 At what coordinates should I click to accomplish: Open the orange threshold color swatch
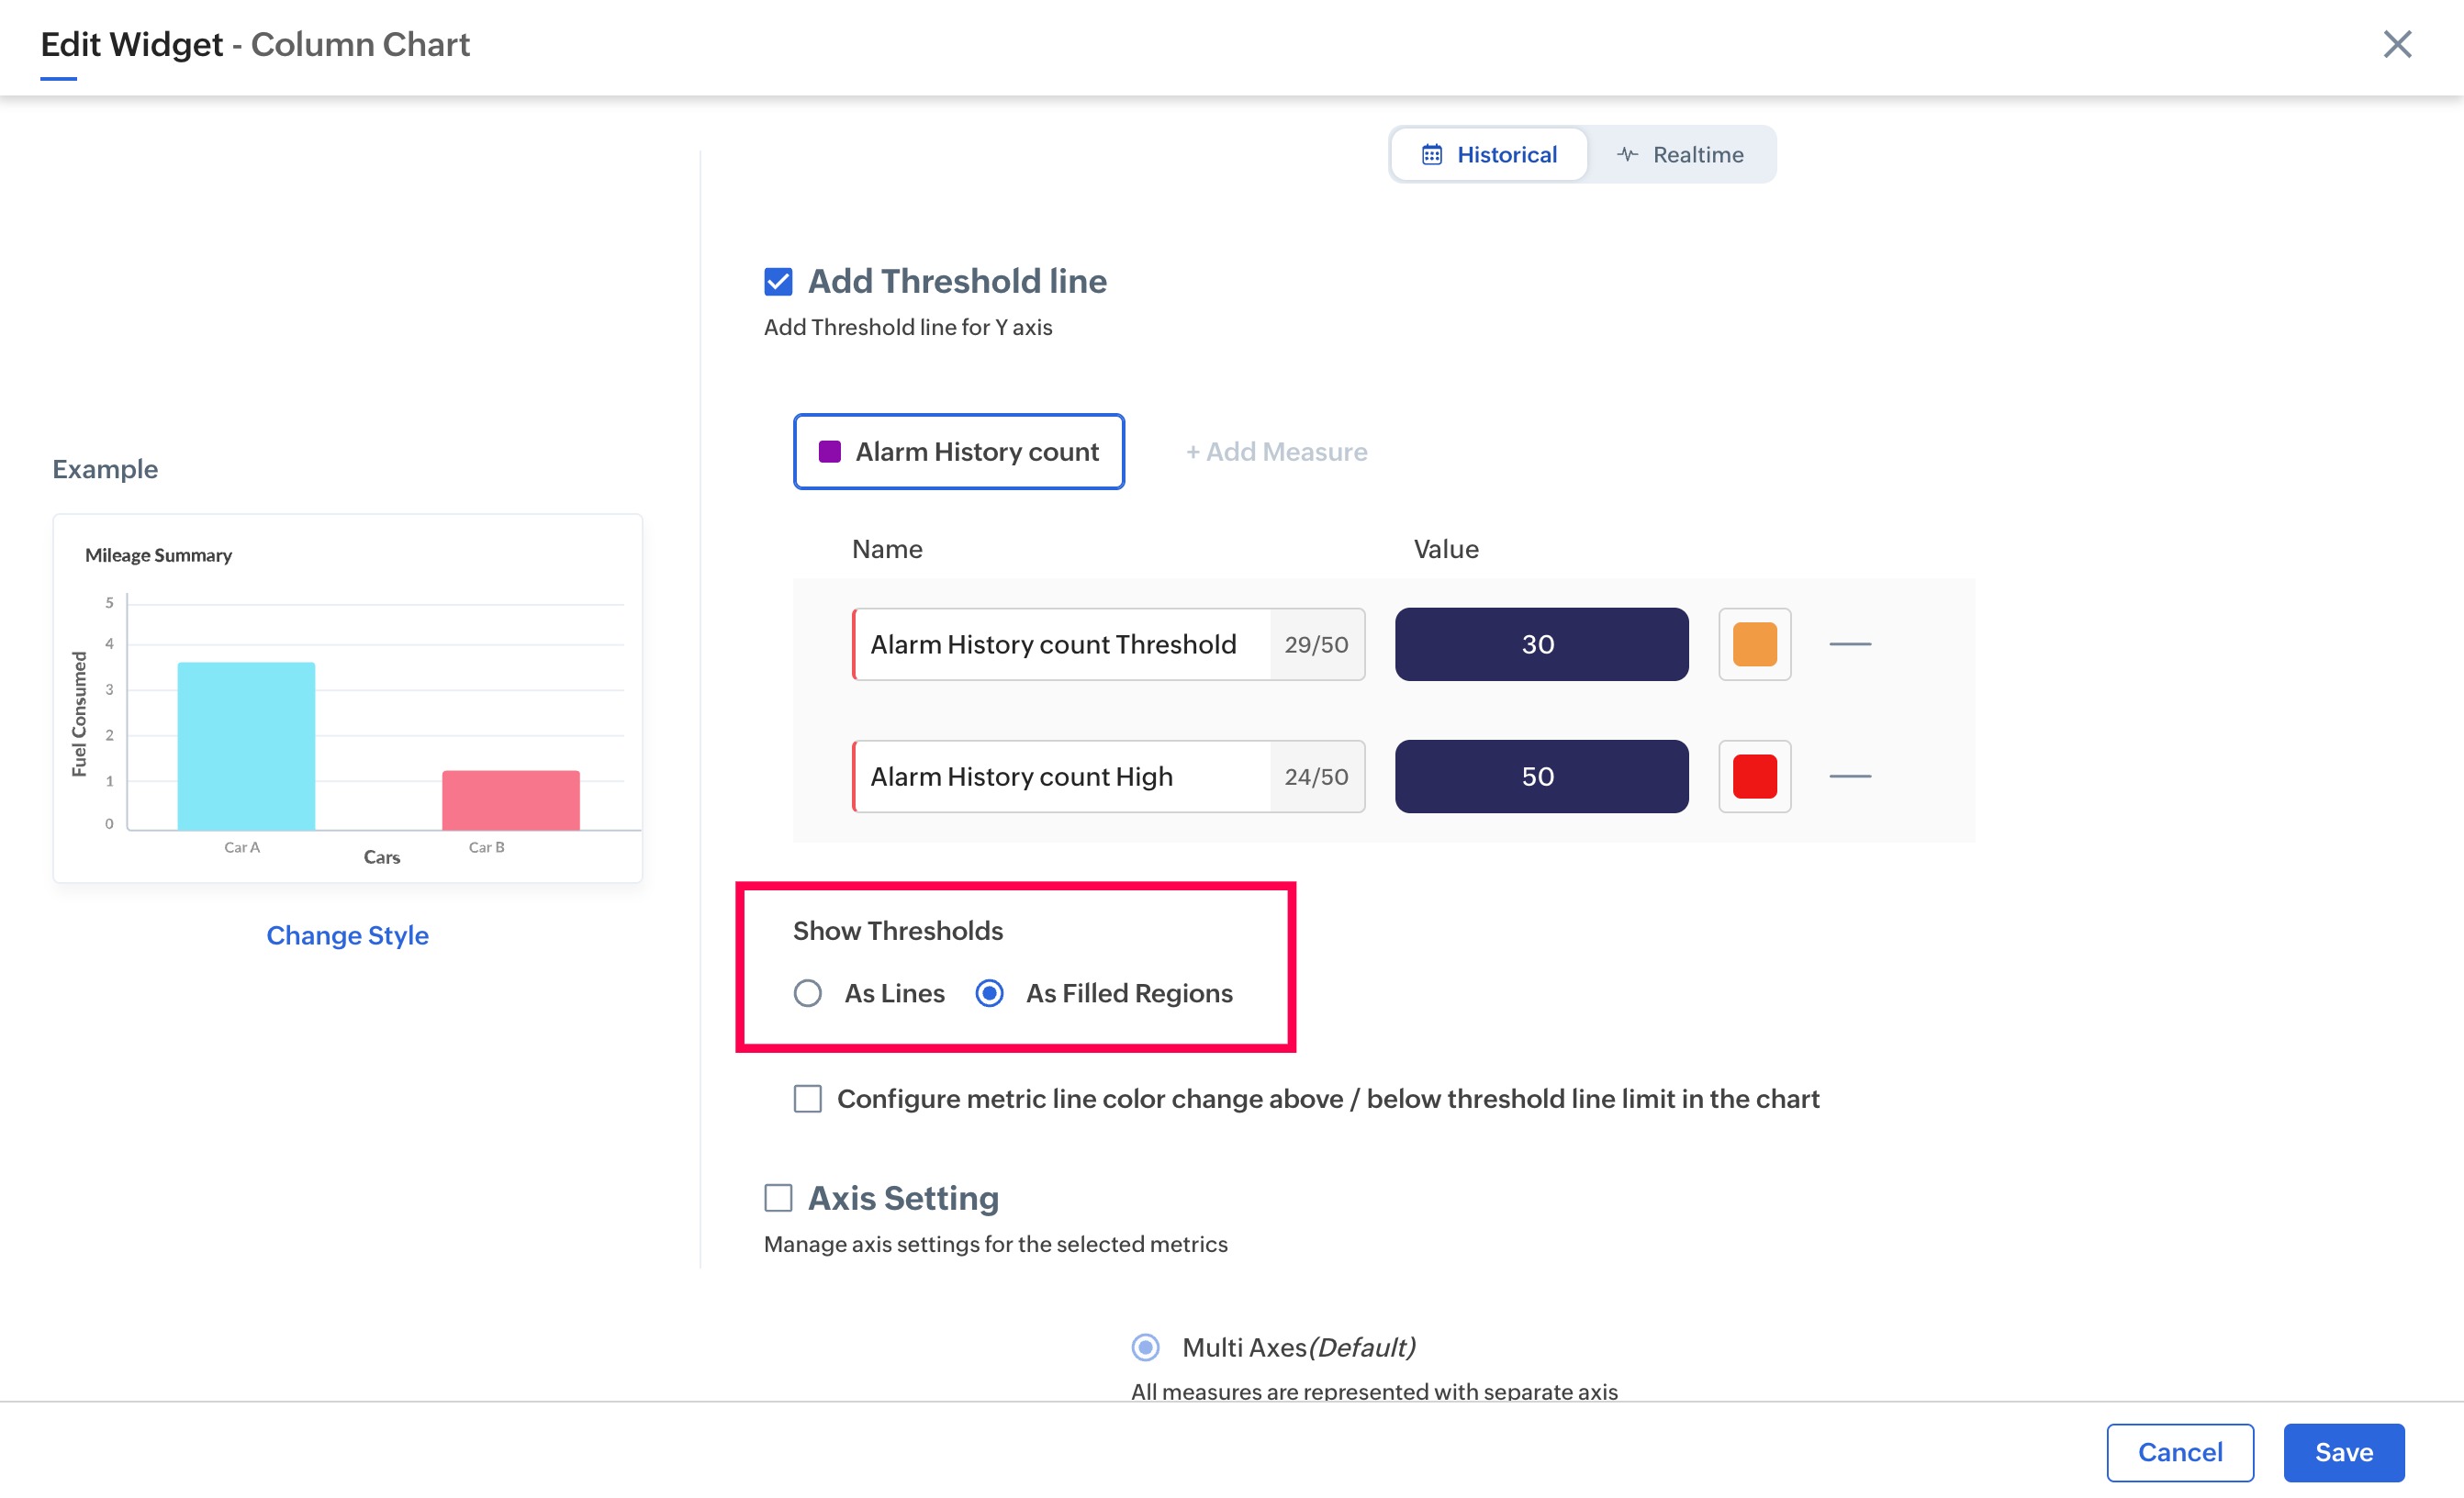tap(1754, 644)
